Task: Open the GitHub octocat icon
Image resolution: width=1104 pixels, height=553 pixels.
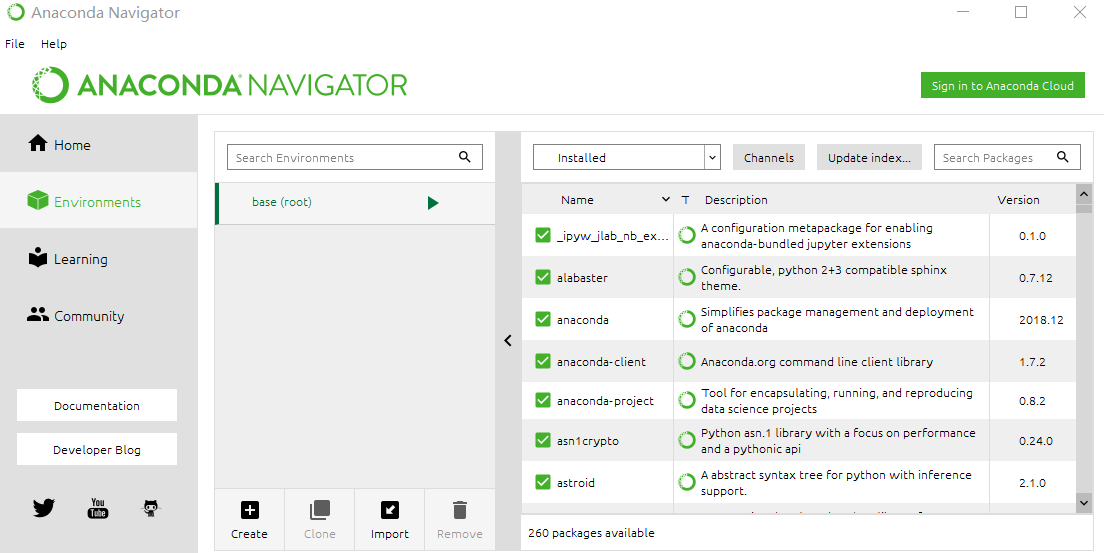Action: pos(151,508)
